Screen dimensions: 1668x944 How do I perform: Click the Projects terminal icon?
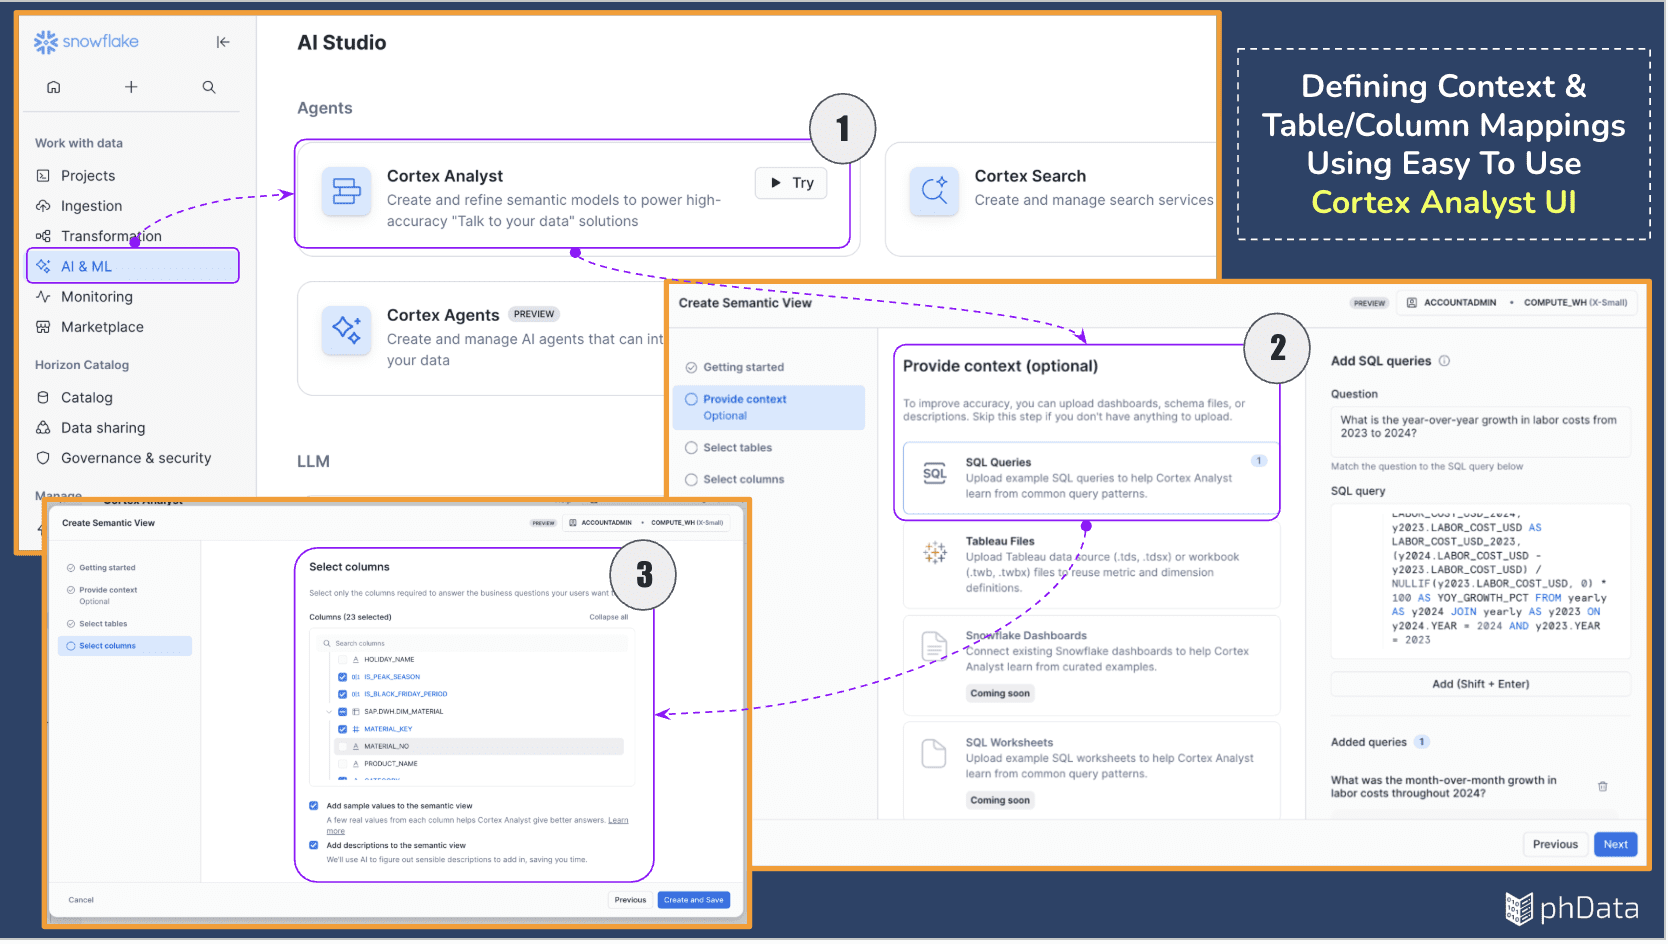(43, 176)
